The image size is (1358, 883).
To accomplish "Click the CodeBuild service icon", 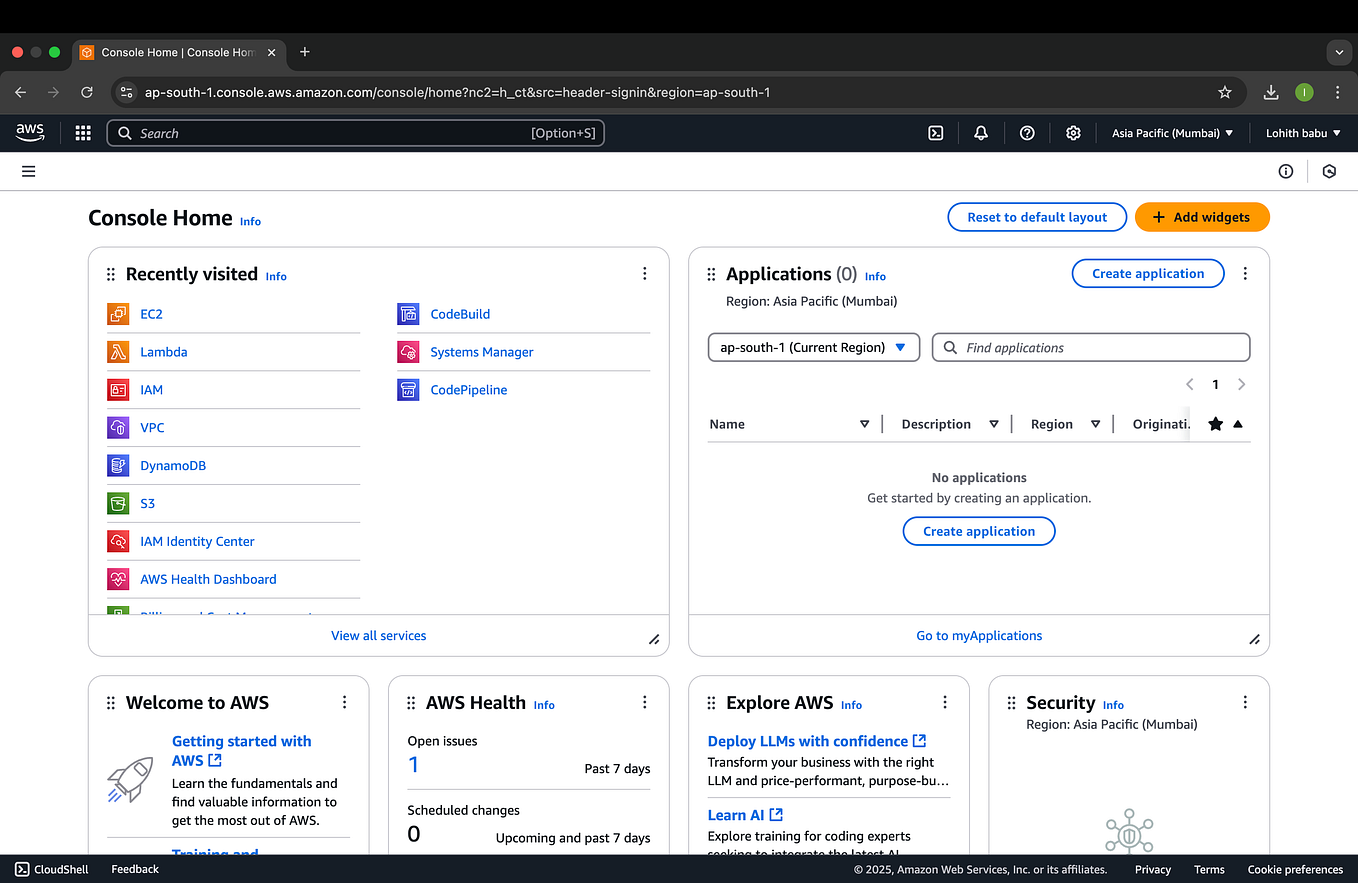I will point(408,313).
